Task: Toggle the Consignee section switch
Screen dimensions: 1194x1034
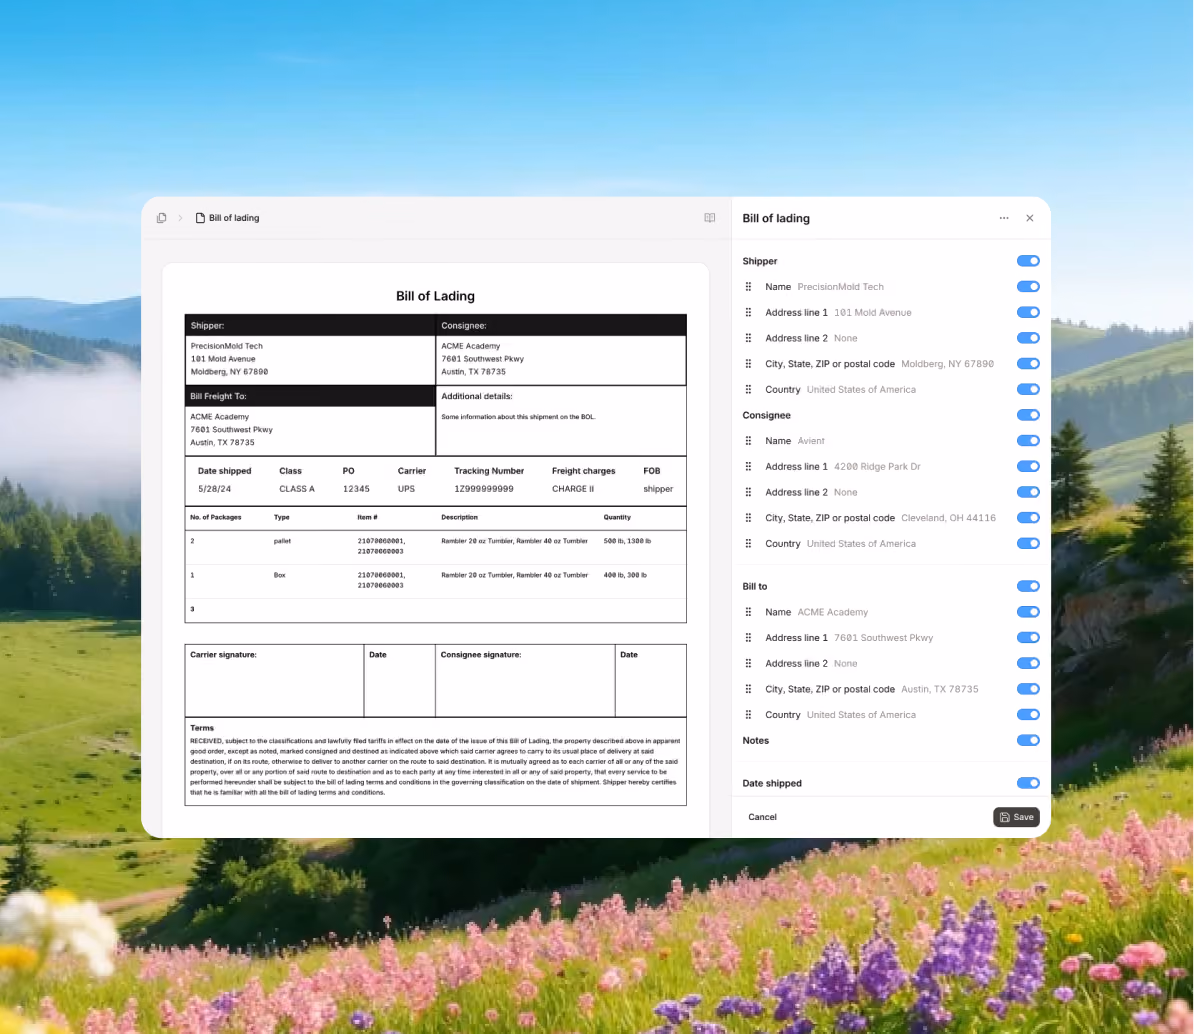Action: (x=1028, y=415)
